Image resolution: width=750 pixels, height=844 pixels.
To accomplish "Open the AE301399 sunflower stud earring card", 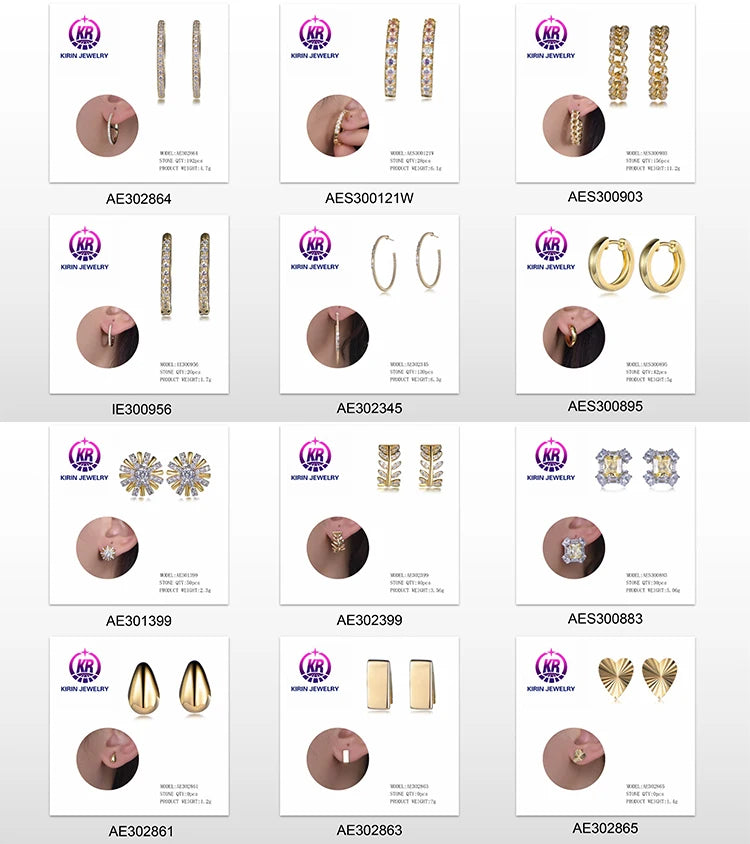I will click(x=139, y=516).
